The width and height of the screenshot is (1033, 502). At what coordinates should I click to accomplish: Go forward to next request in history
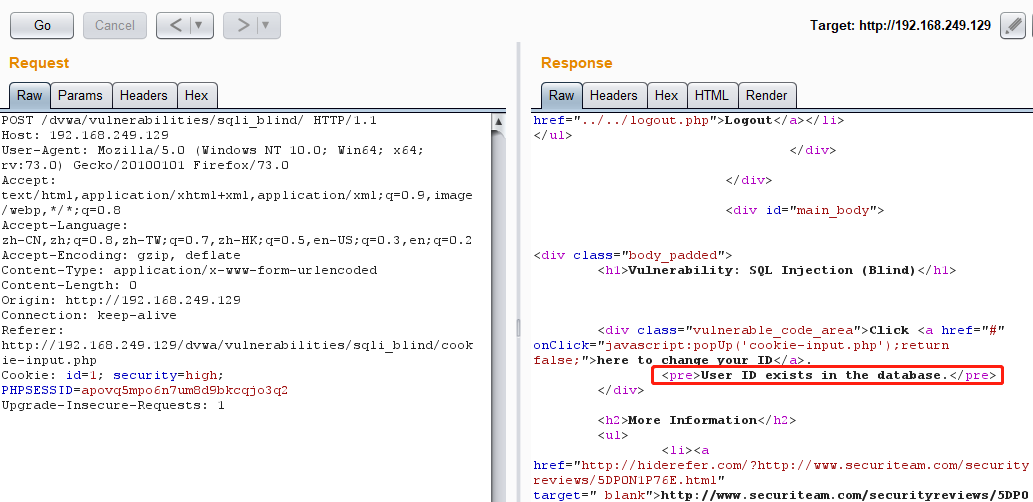tap(241, 25)
